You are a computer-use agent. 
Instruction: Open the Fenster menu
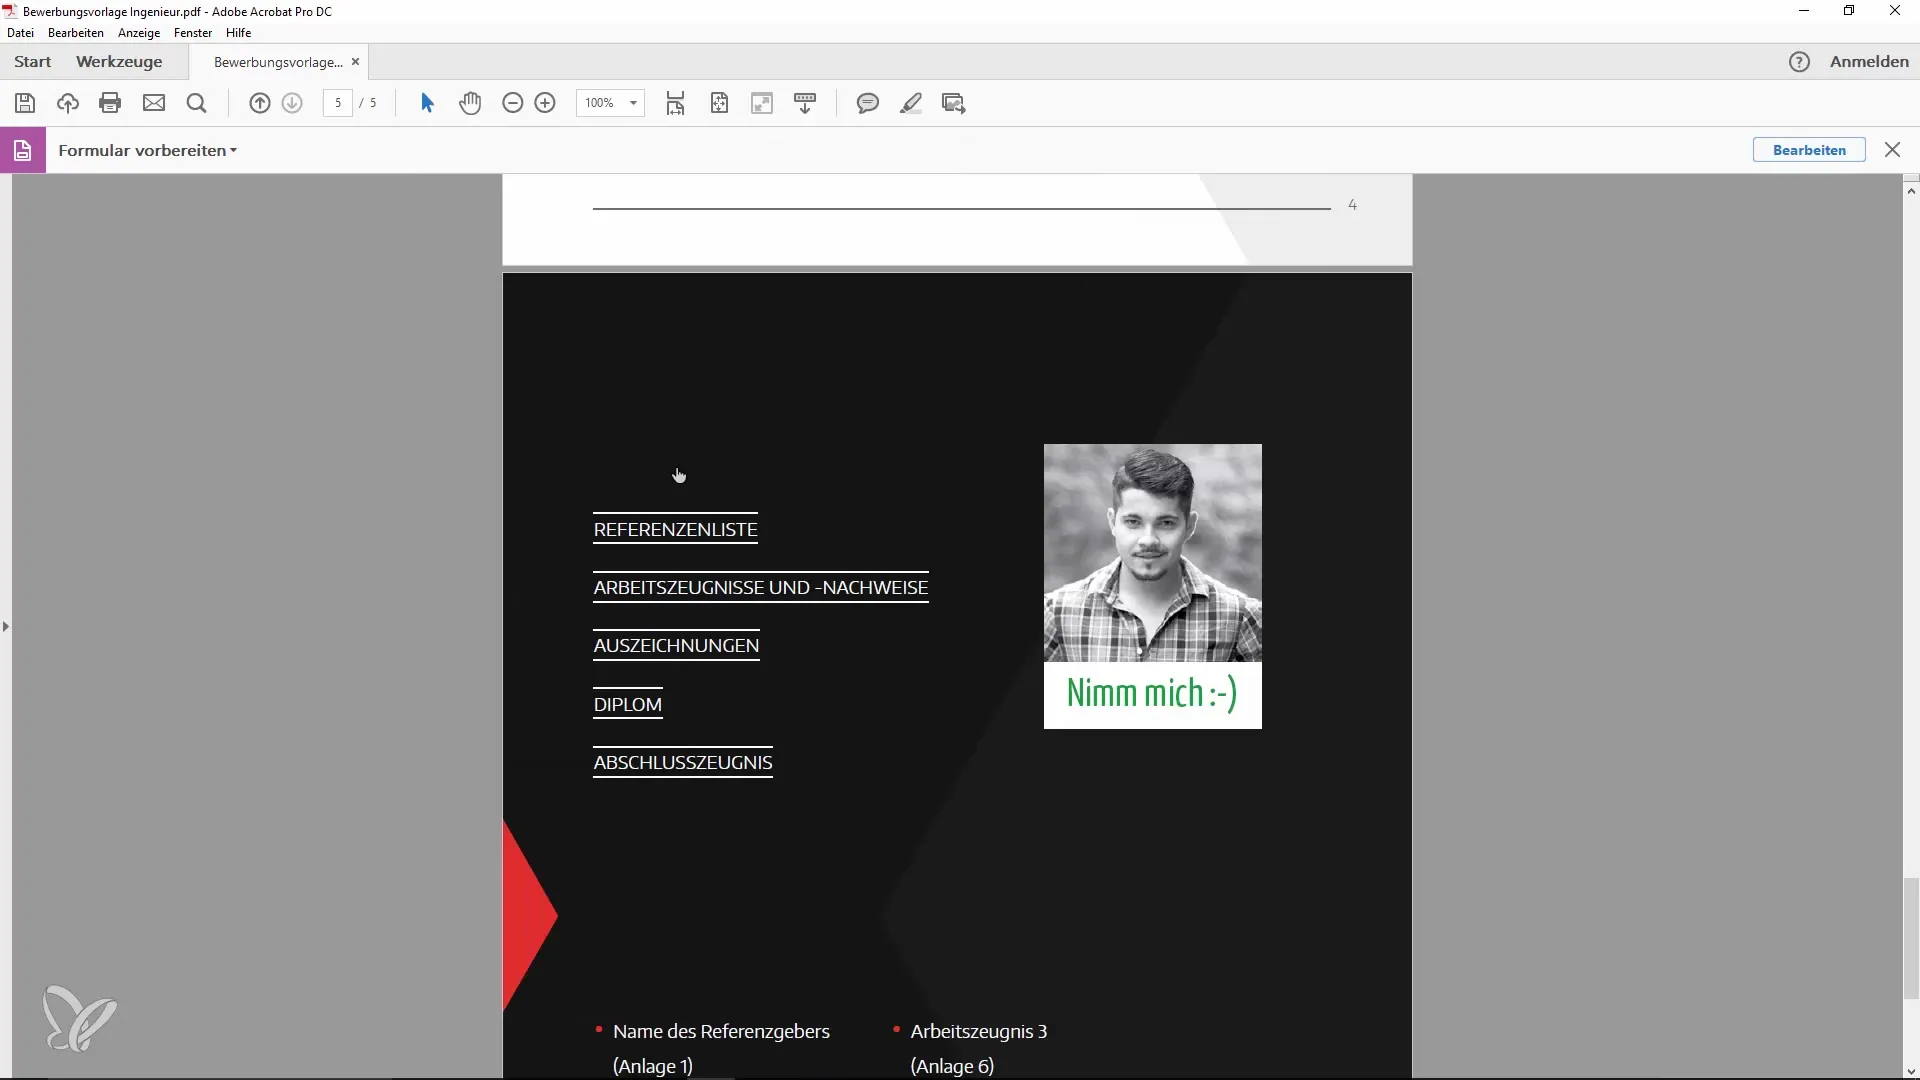(x=193, y=33)
